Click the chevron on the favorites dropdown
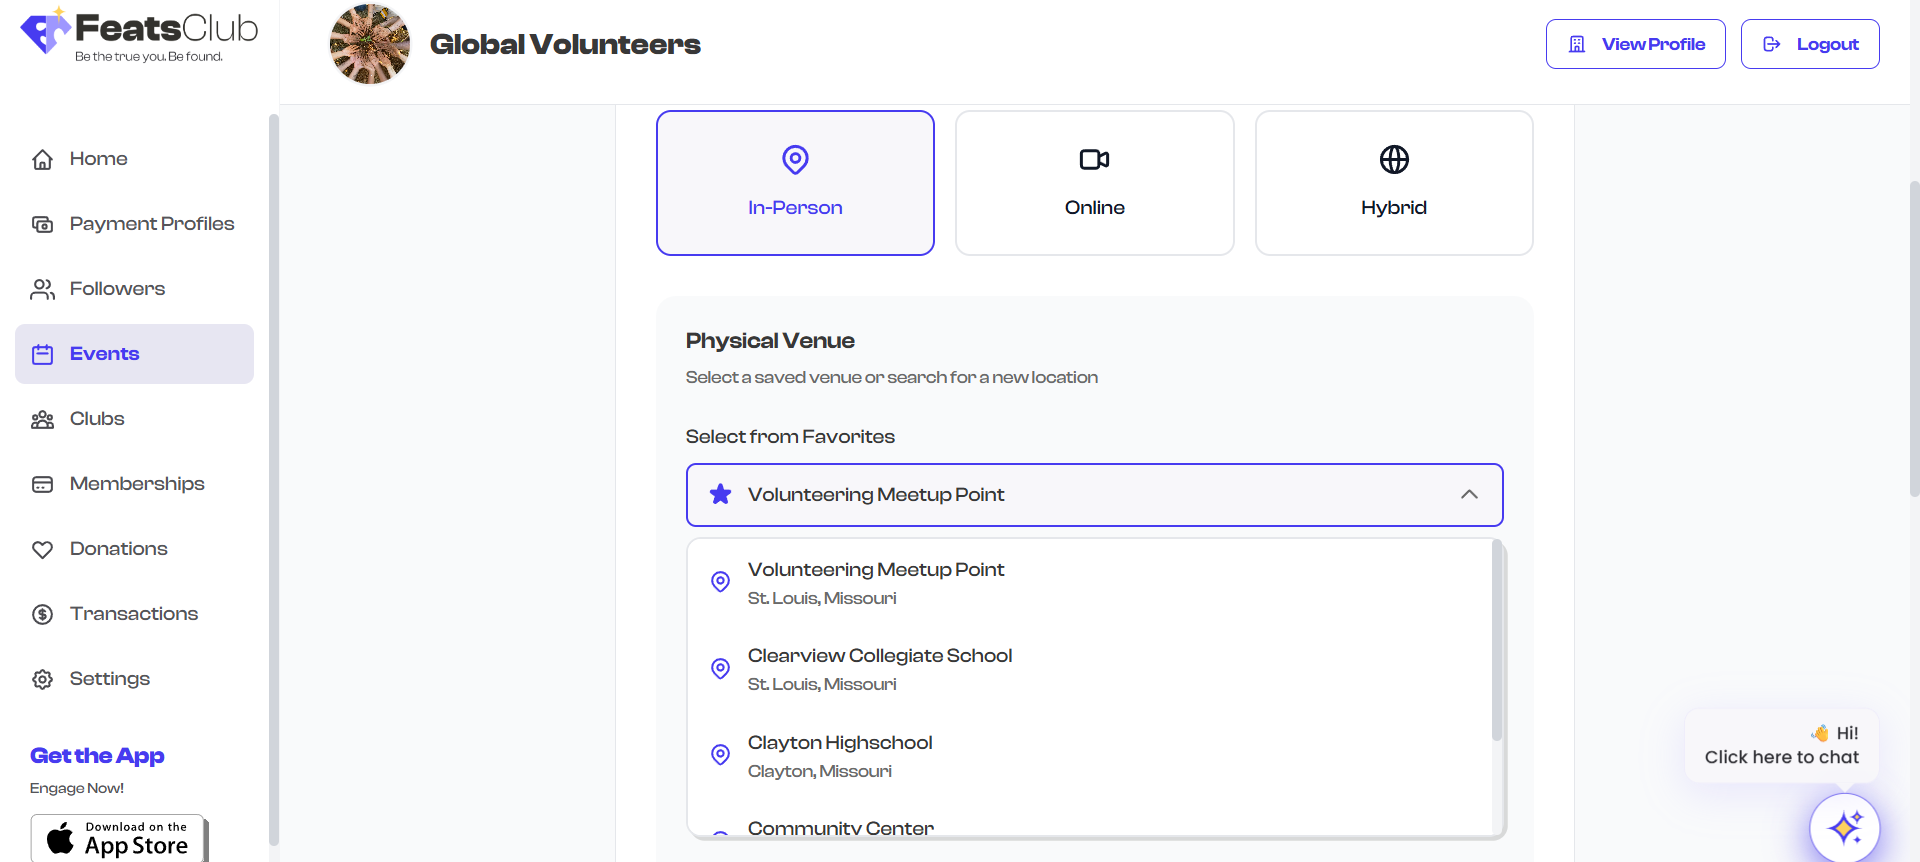 (x=1469, y=495)
